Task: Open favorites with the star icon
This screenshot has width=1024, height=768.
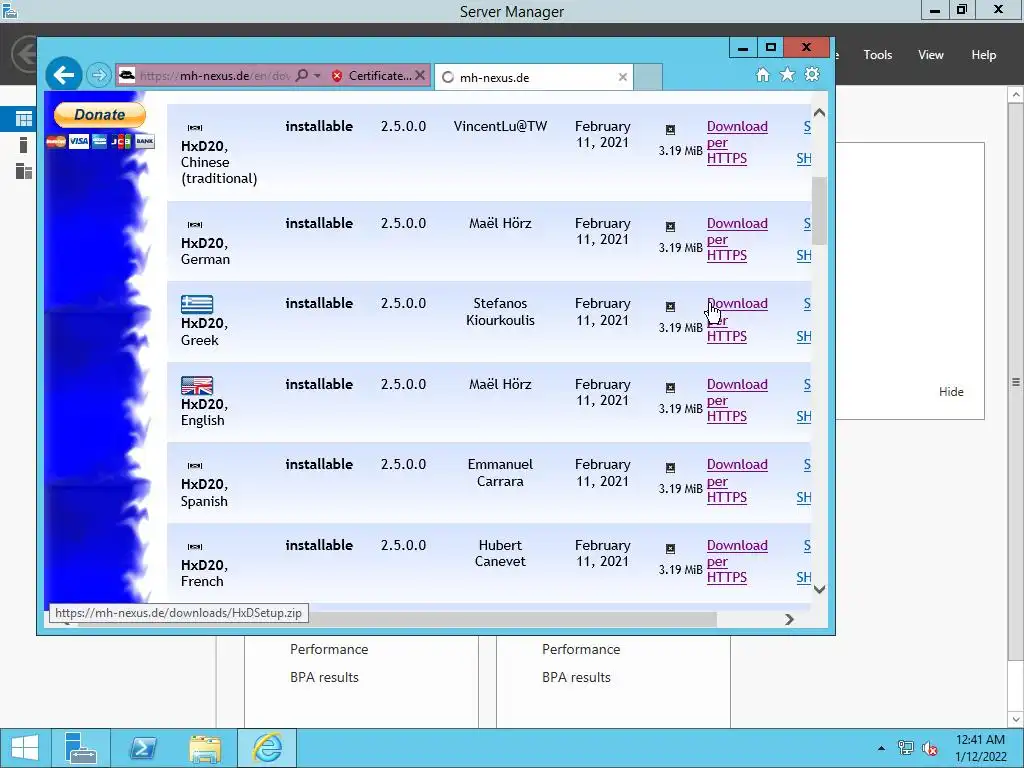Action: (x=788, y=74)
